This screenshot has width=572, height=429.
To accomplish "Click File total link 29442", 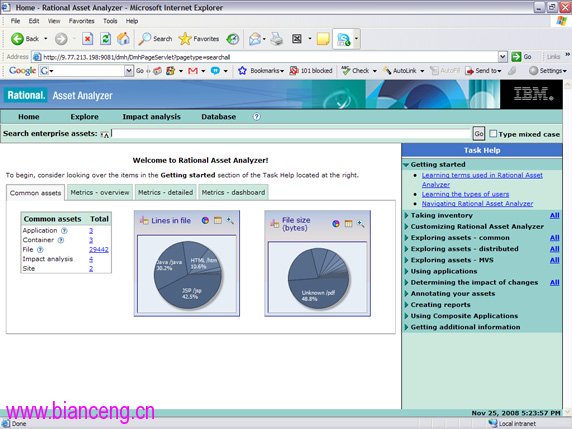I will tap(99, 250).
